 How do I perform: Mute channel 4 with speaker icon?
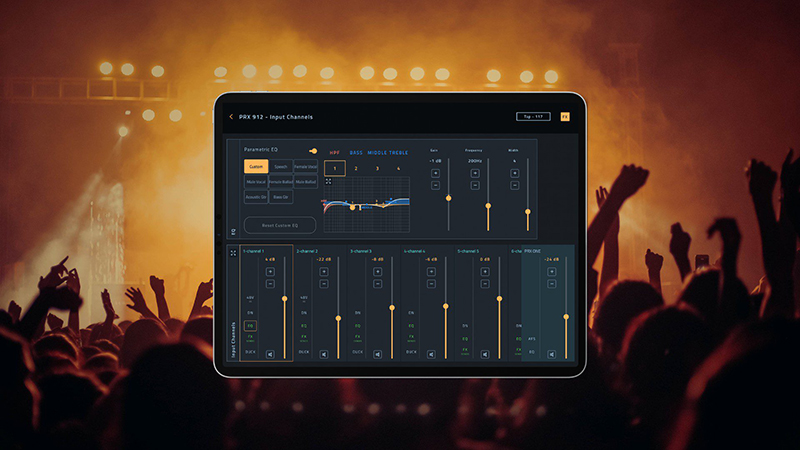click(x=431, y=354)
